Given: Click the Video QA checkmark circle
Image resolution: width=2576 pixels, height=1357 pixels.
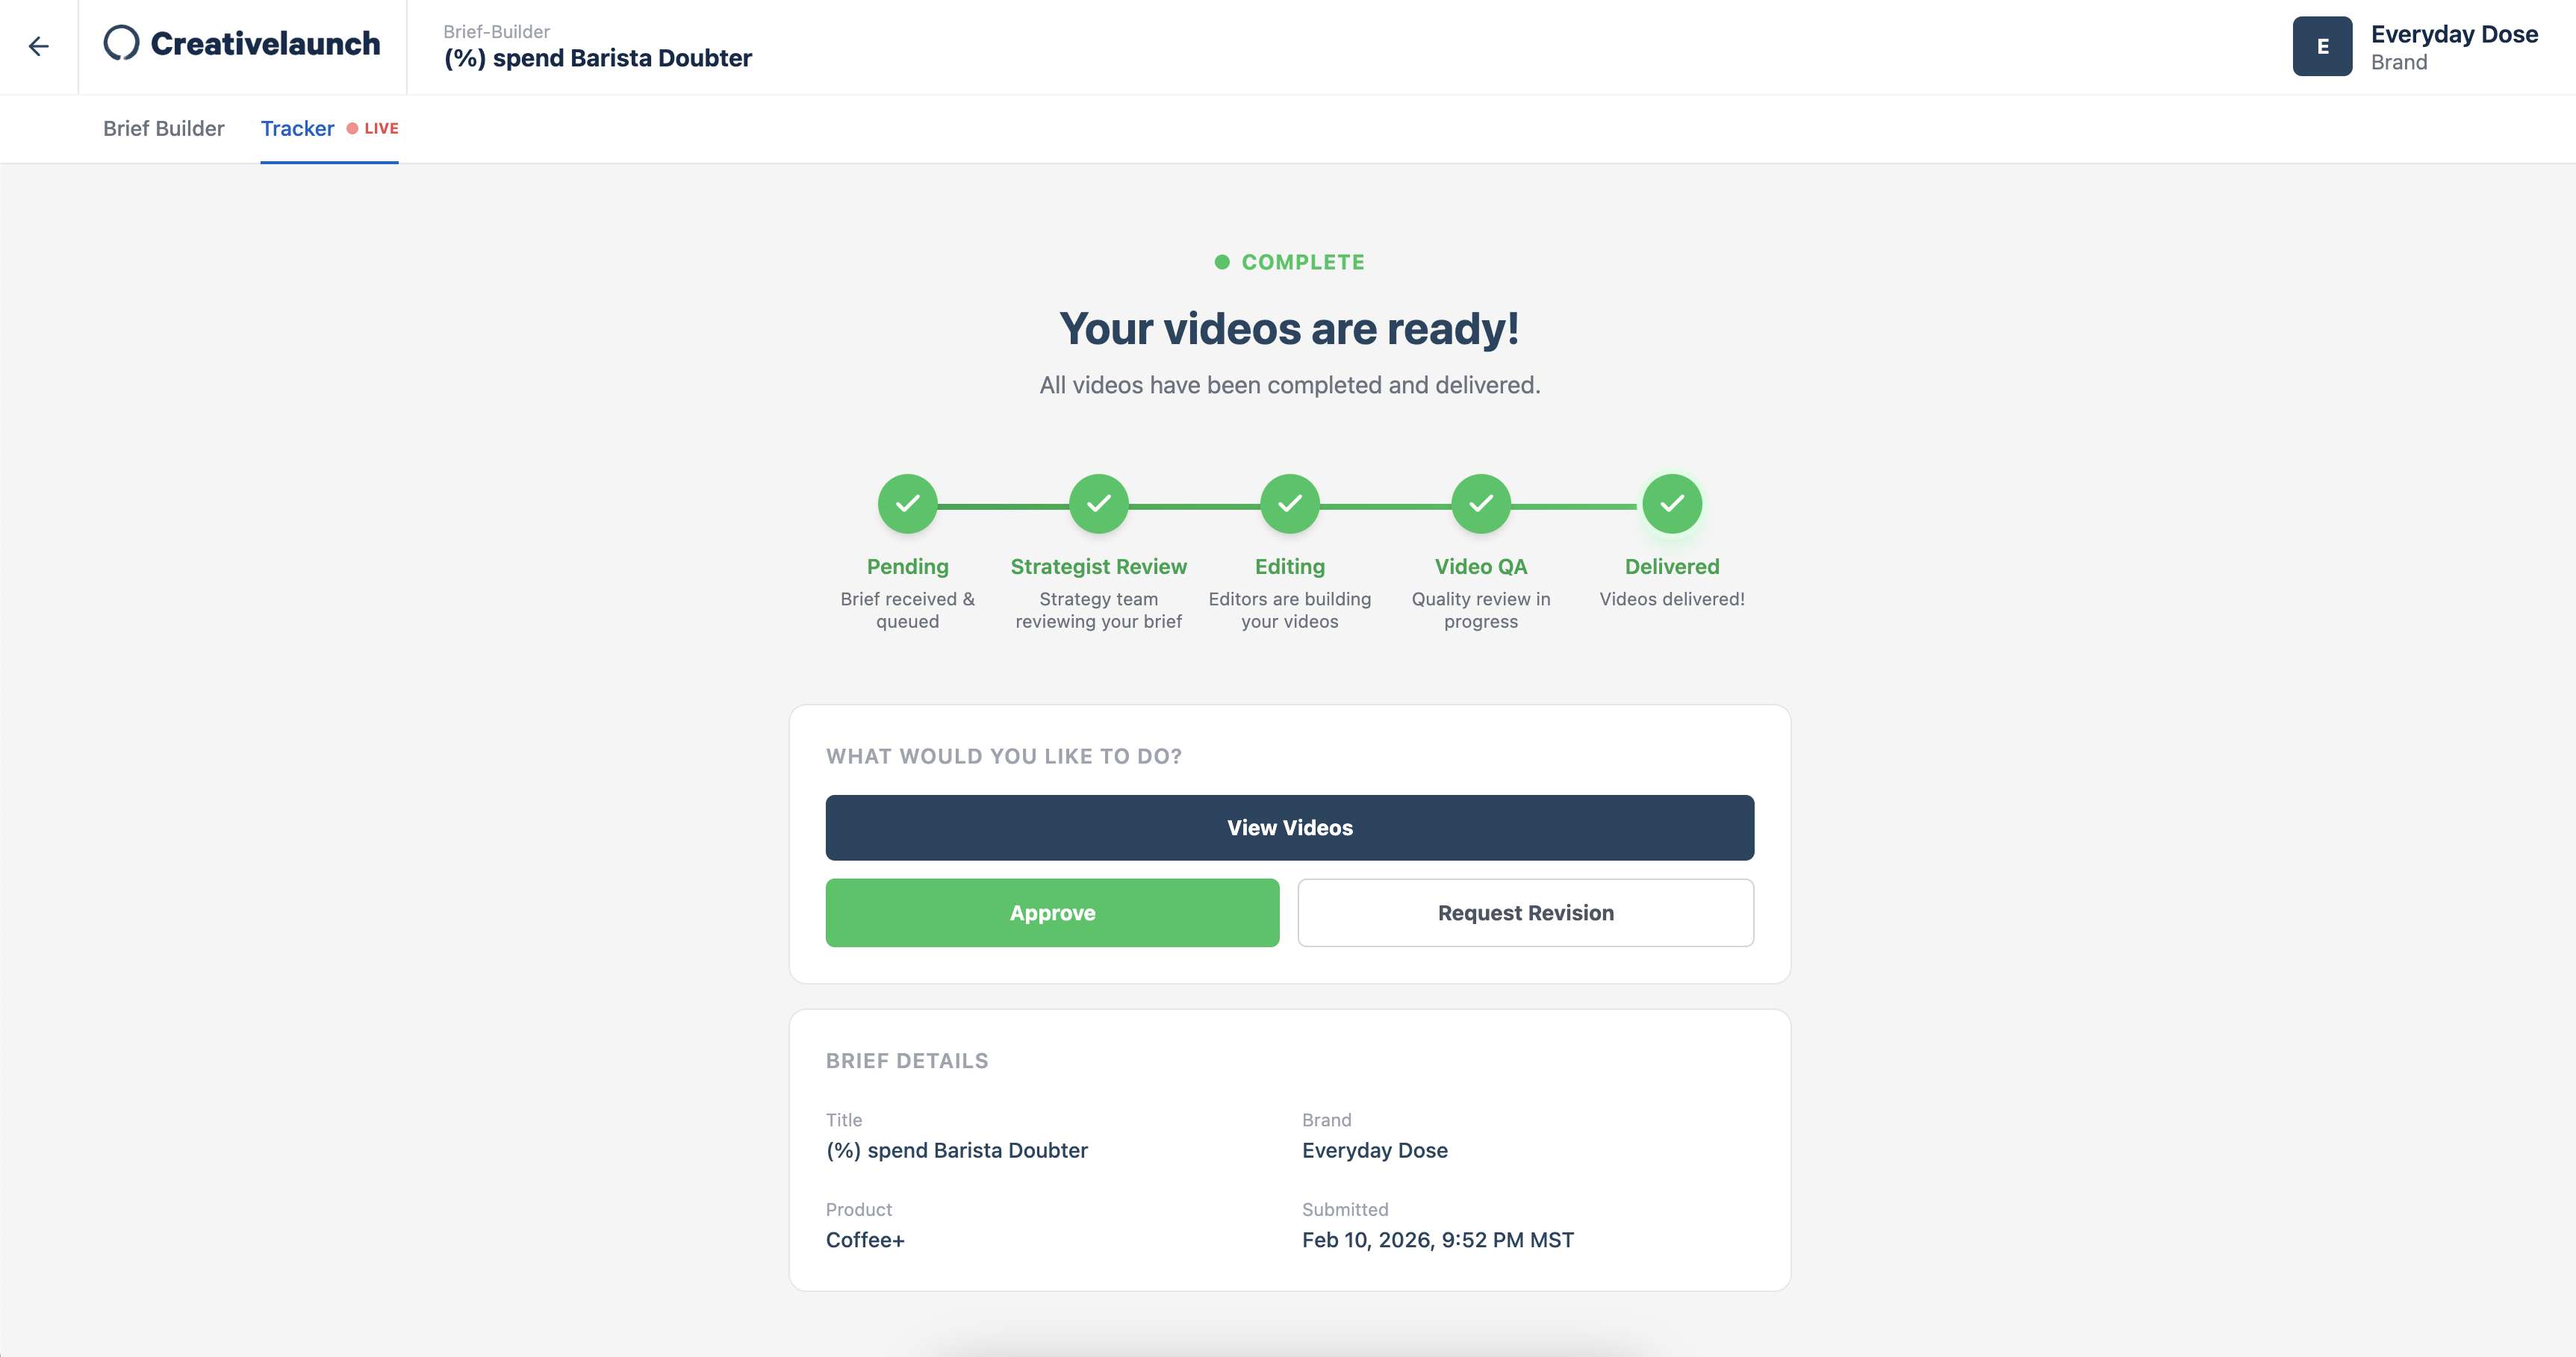Looking at the screenshot, I should (x=1480, y=504).
